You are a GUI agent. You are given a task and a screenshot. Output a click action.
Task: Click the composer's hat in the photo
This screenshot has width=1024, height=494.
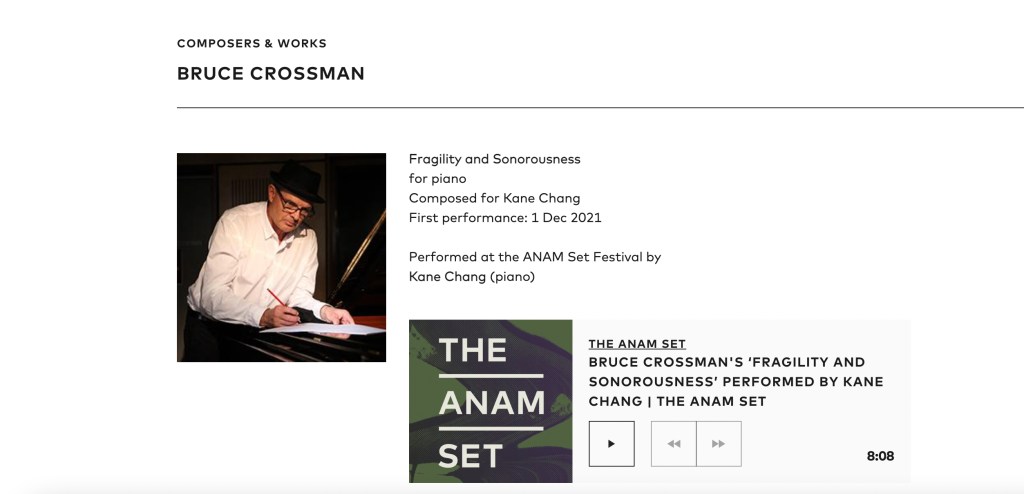297,181
